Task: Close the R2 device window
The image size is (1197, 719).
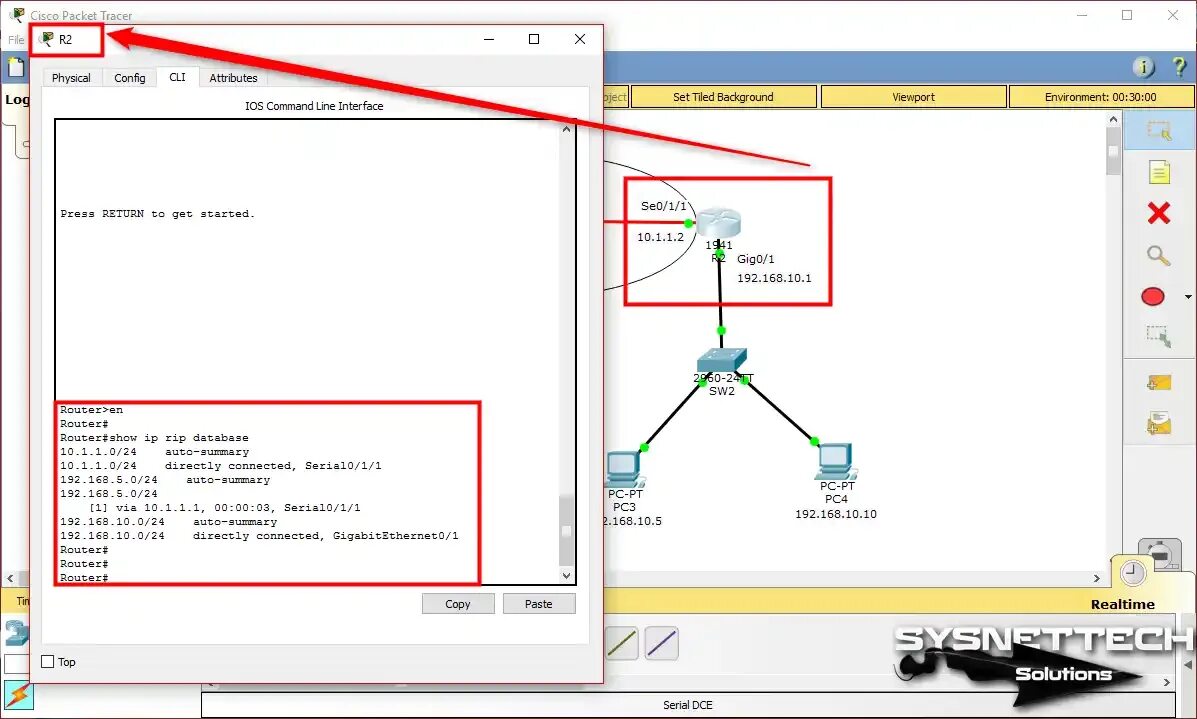Action: tap(580, 39)
